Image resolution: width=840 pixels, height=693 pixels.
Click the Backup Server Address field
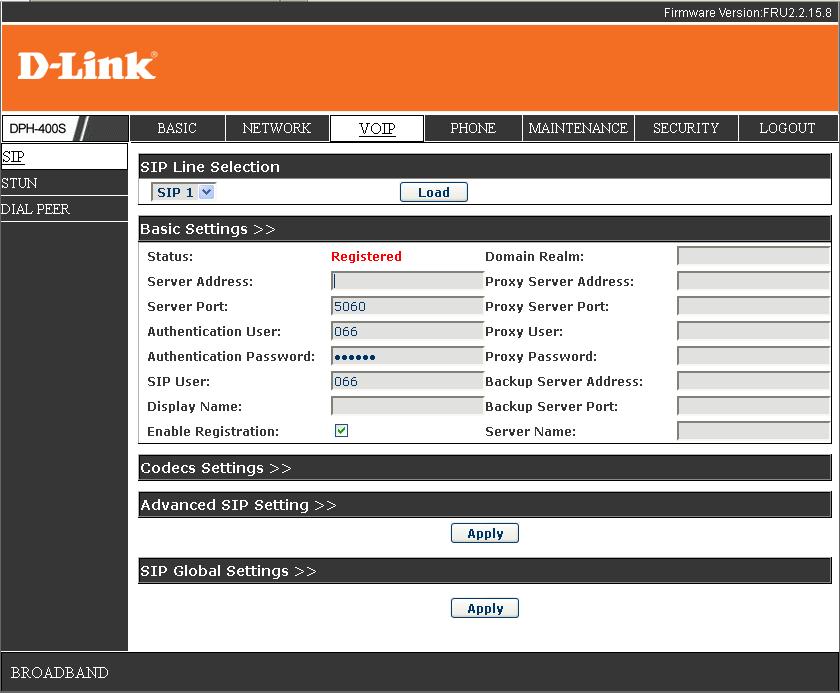(754, 381)
